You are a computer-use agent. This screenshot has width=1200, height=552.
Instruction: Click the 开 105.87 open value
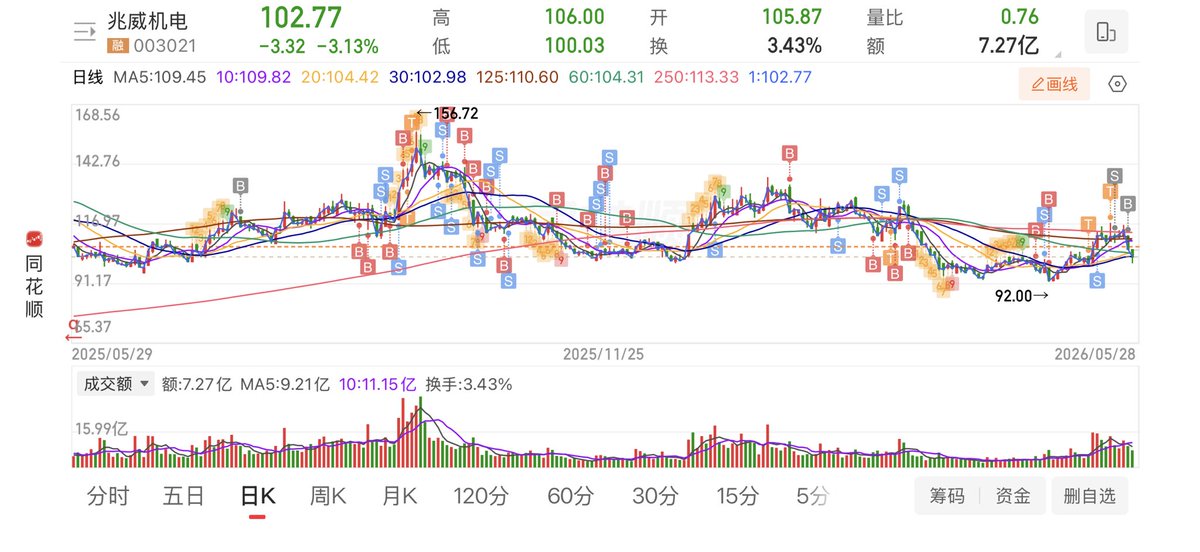(x=790, y=17)
